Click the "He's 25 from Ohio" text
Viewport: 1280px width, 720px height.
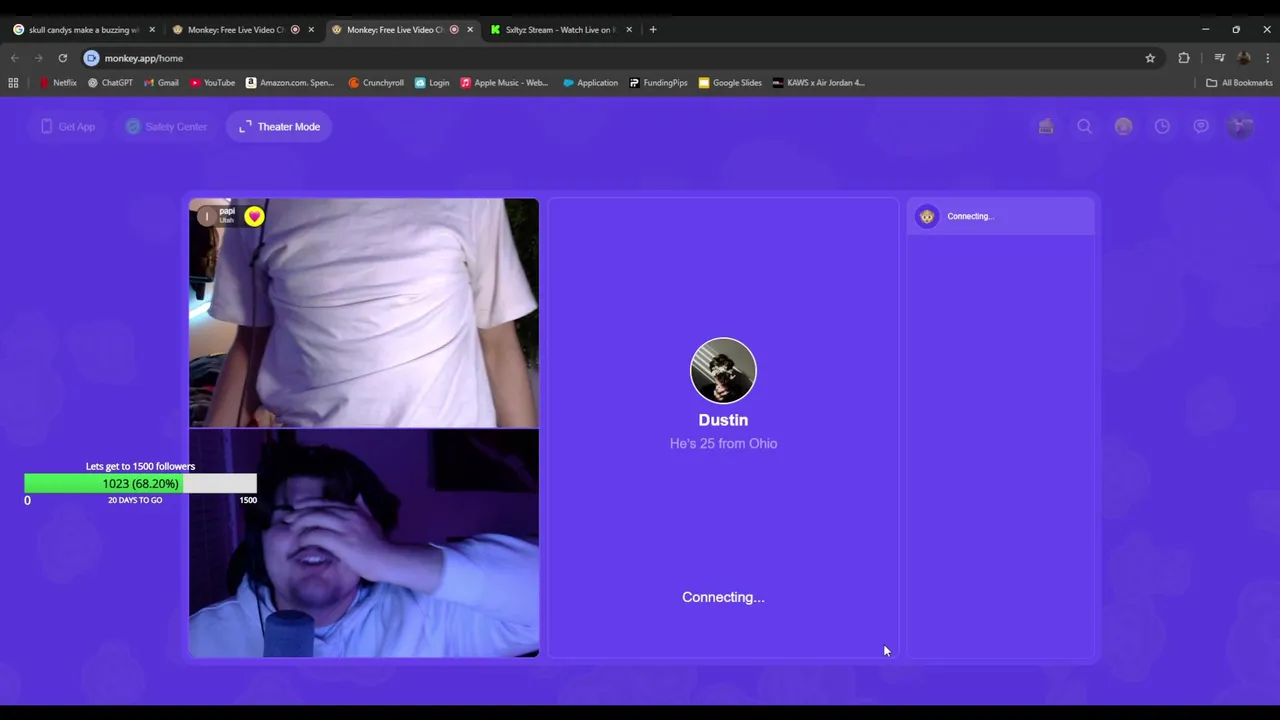coord(723,443)
